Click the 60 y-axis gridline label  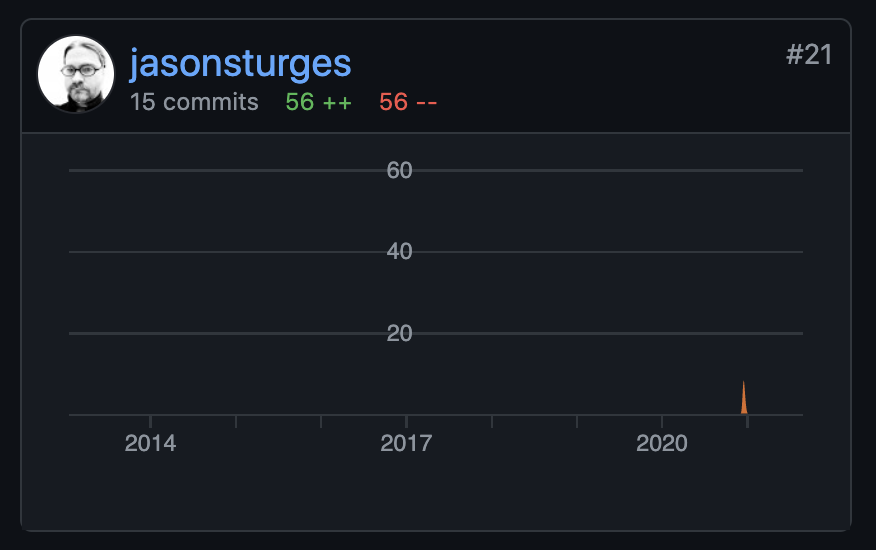click(399, 170)
